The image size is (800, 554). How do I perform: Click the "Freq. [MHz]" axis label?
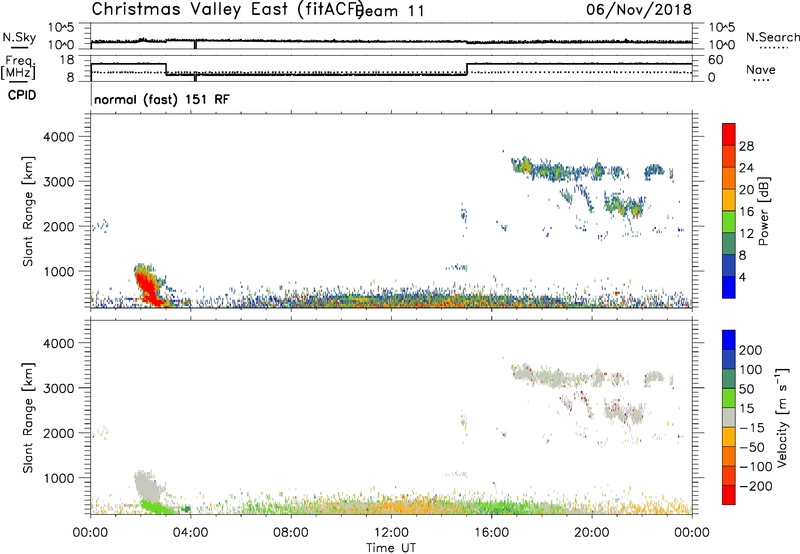point(18,67)
